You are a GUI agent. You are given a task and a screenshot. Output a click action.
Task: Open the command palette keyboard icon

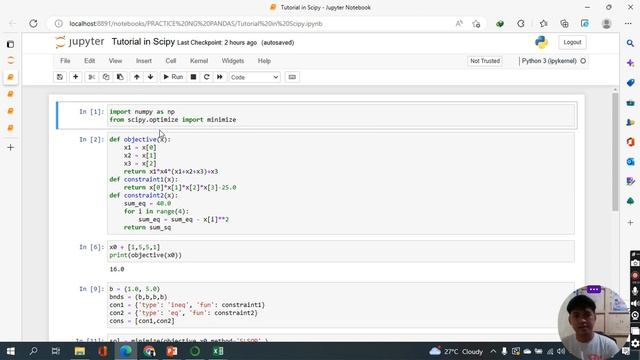(292, 77)
